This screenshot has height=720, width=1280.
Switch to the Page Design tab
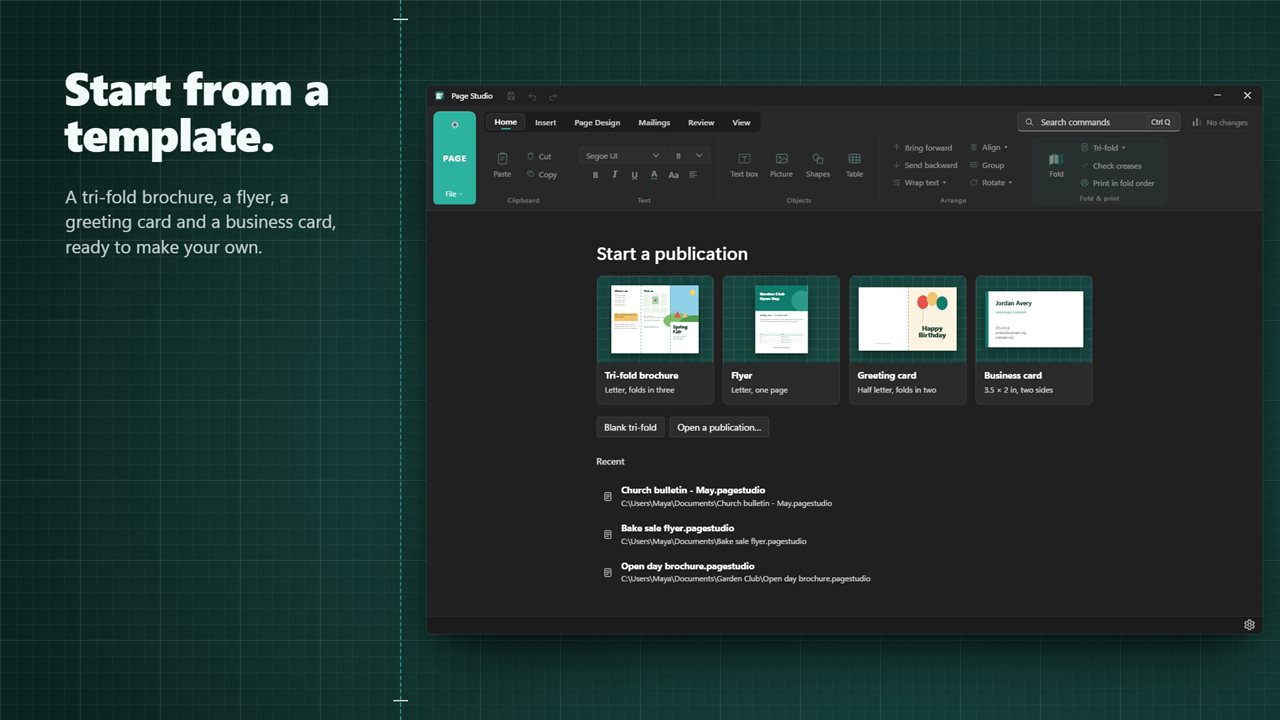click(x=597, y=123)
